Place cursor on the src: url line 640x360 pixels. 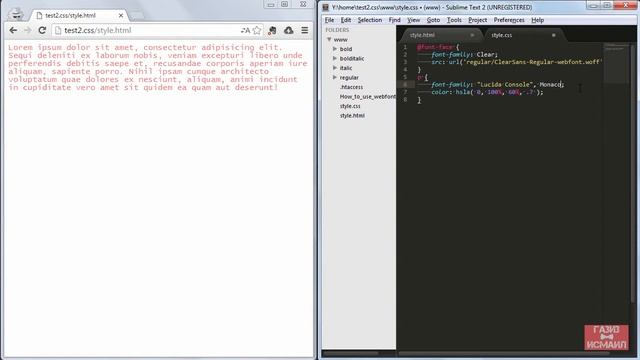point(517,62)
